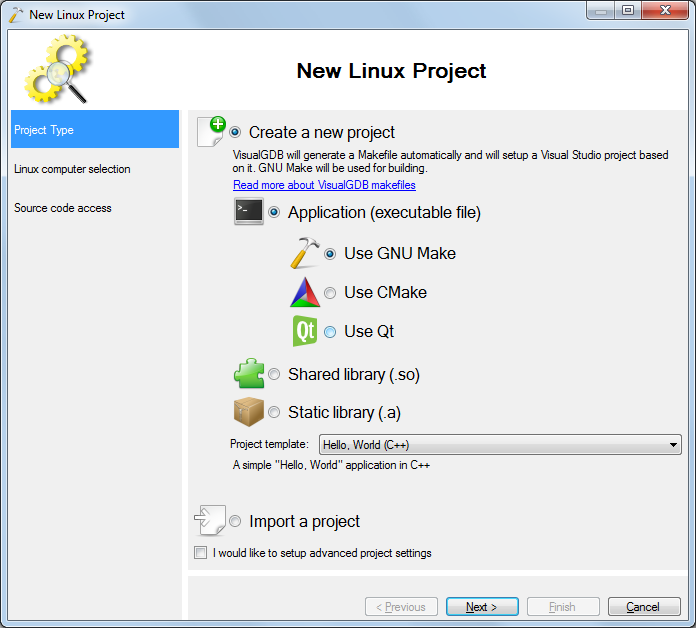This screenshot has width=696, height=628.
Task: Minimize the New Linux Project window
Action: 601,11
